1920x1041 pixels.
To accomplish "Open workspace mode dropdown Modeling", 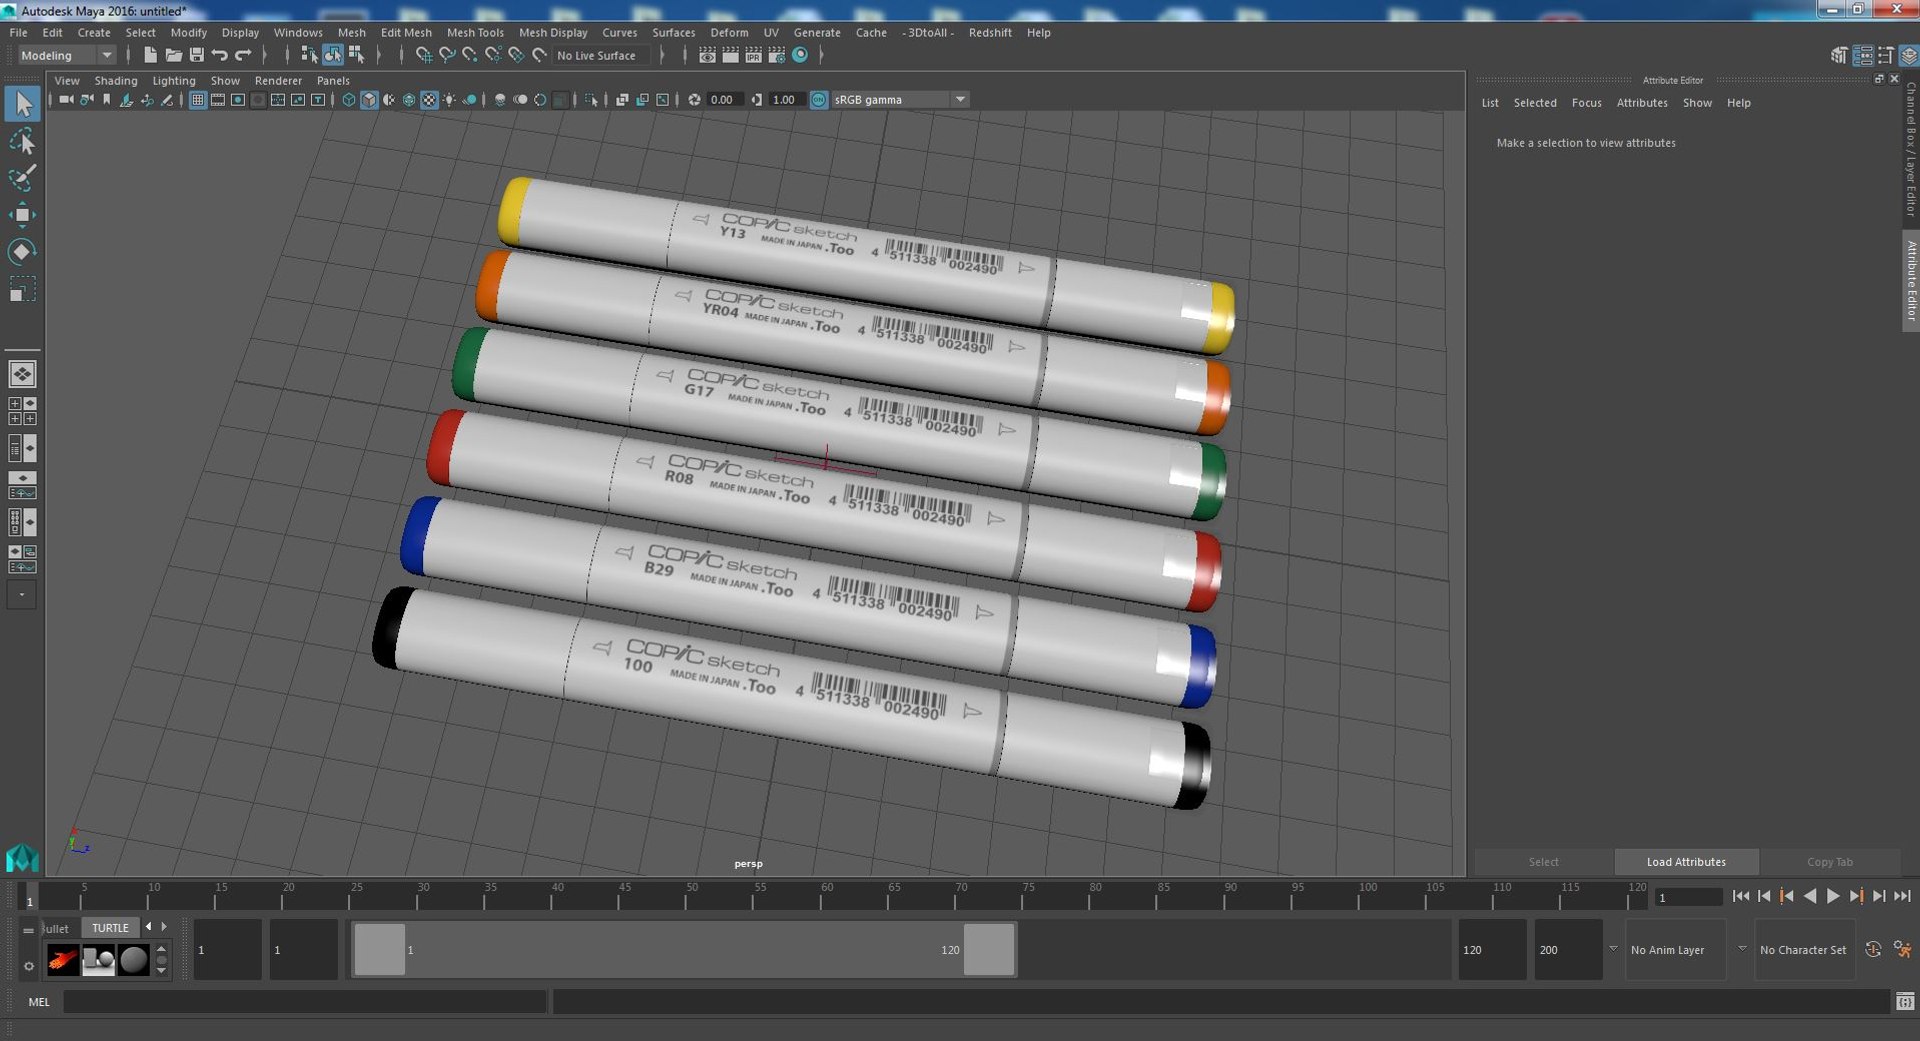I will pos(67,55).
